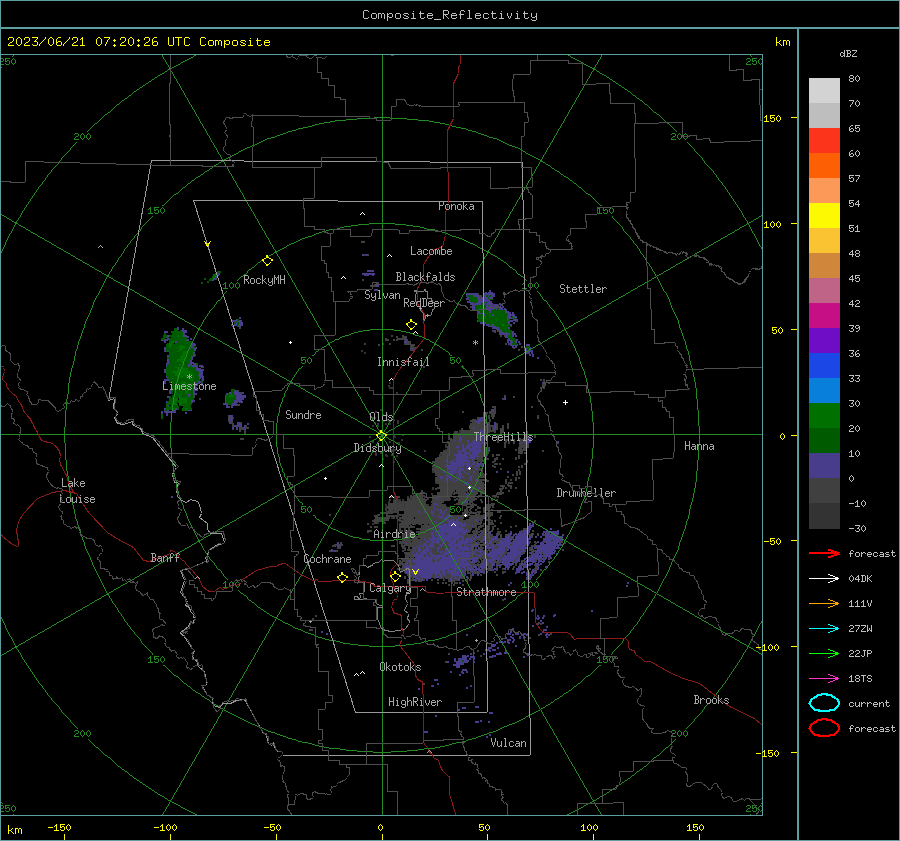Click the Ponoka city label

[x=456, y=206]
